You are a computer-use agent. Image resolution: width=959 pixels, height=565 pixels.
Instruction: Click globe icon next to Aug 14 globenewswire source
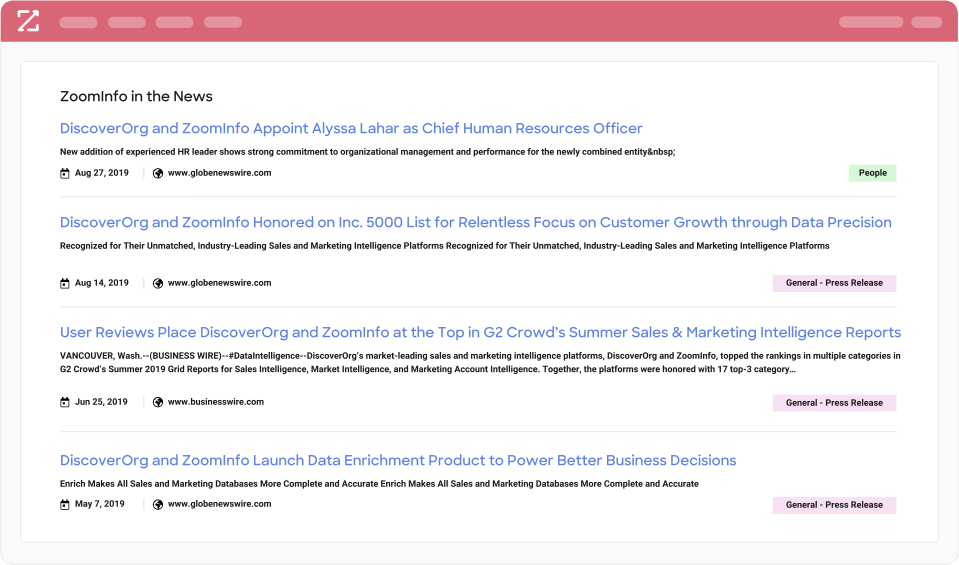[x=158, y=283]
